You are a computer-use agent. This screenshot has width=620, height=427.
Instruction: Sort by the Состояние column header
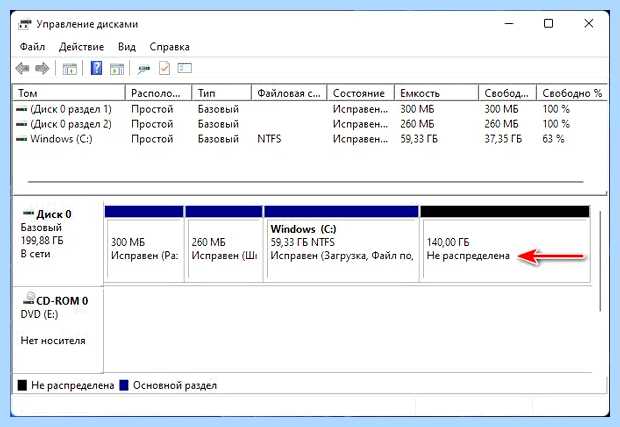click(361, 93)
